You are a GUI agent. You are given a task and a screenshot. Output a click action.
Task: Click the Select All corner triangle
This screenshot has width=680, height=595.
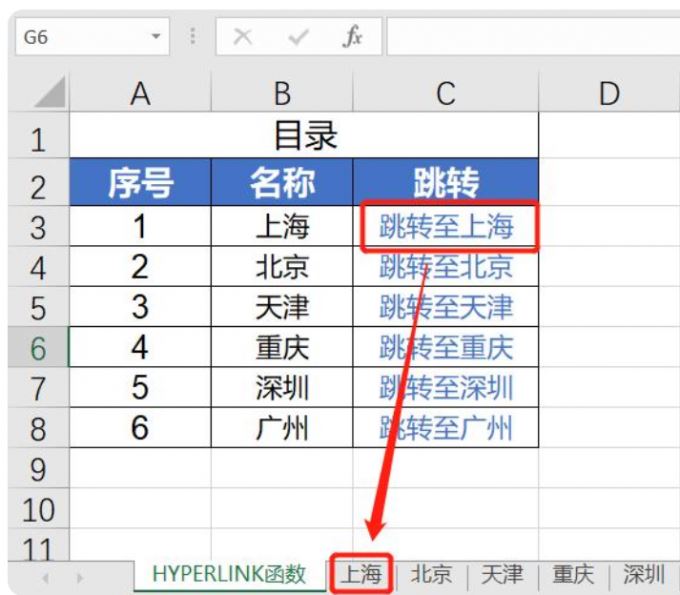(50, 92)
